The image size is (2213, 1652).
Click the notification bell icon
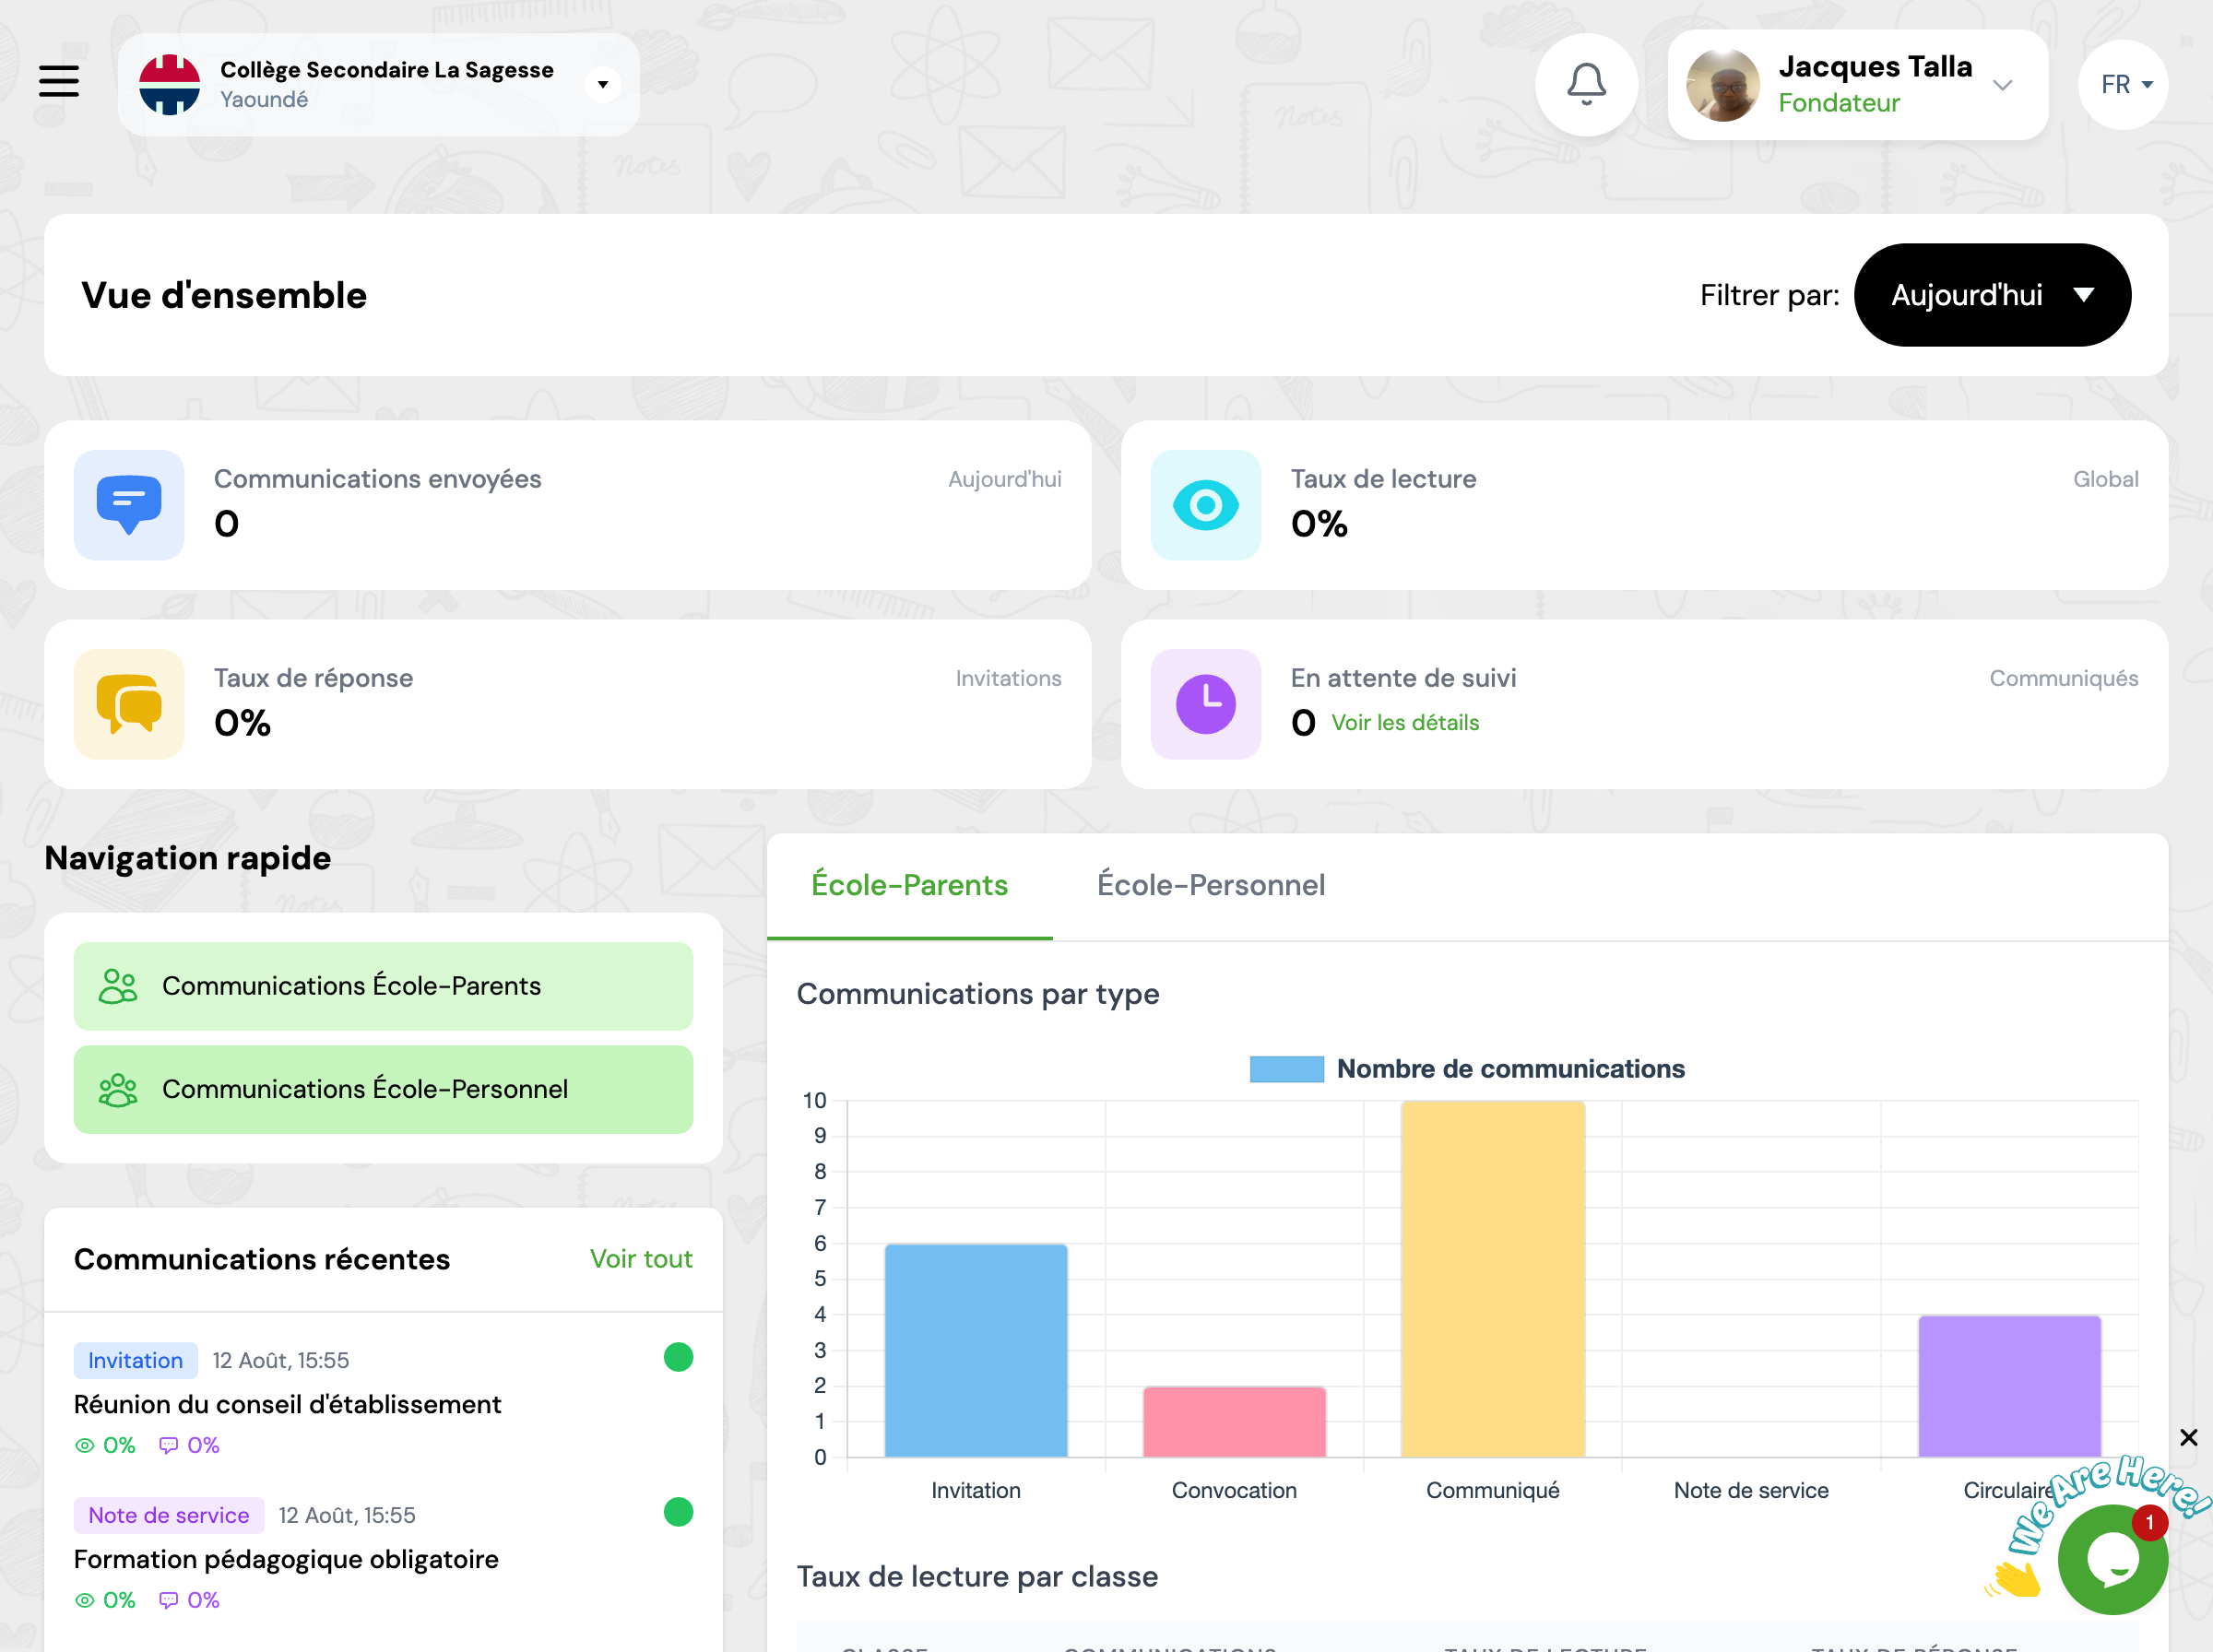(x=1586, y=84)
